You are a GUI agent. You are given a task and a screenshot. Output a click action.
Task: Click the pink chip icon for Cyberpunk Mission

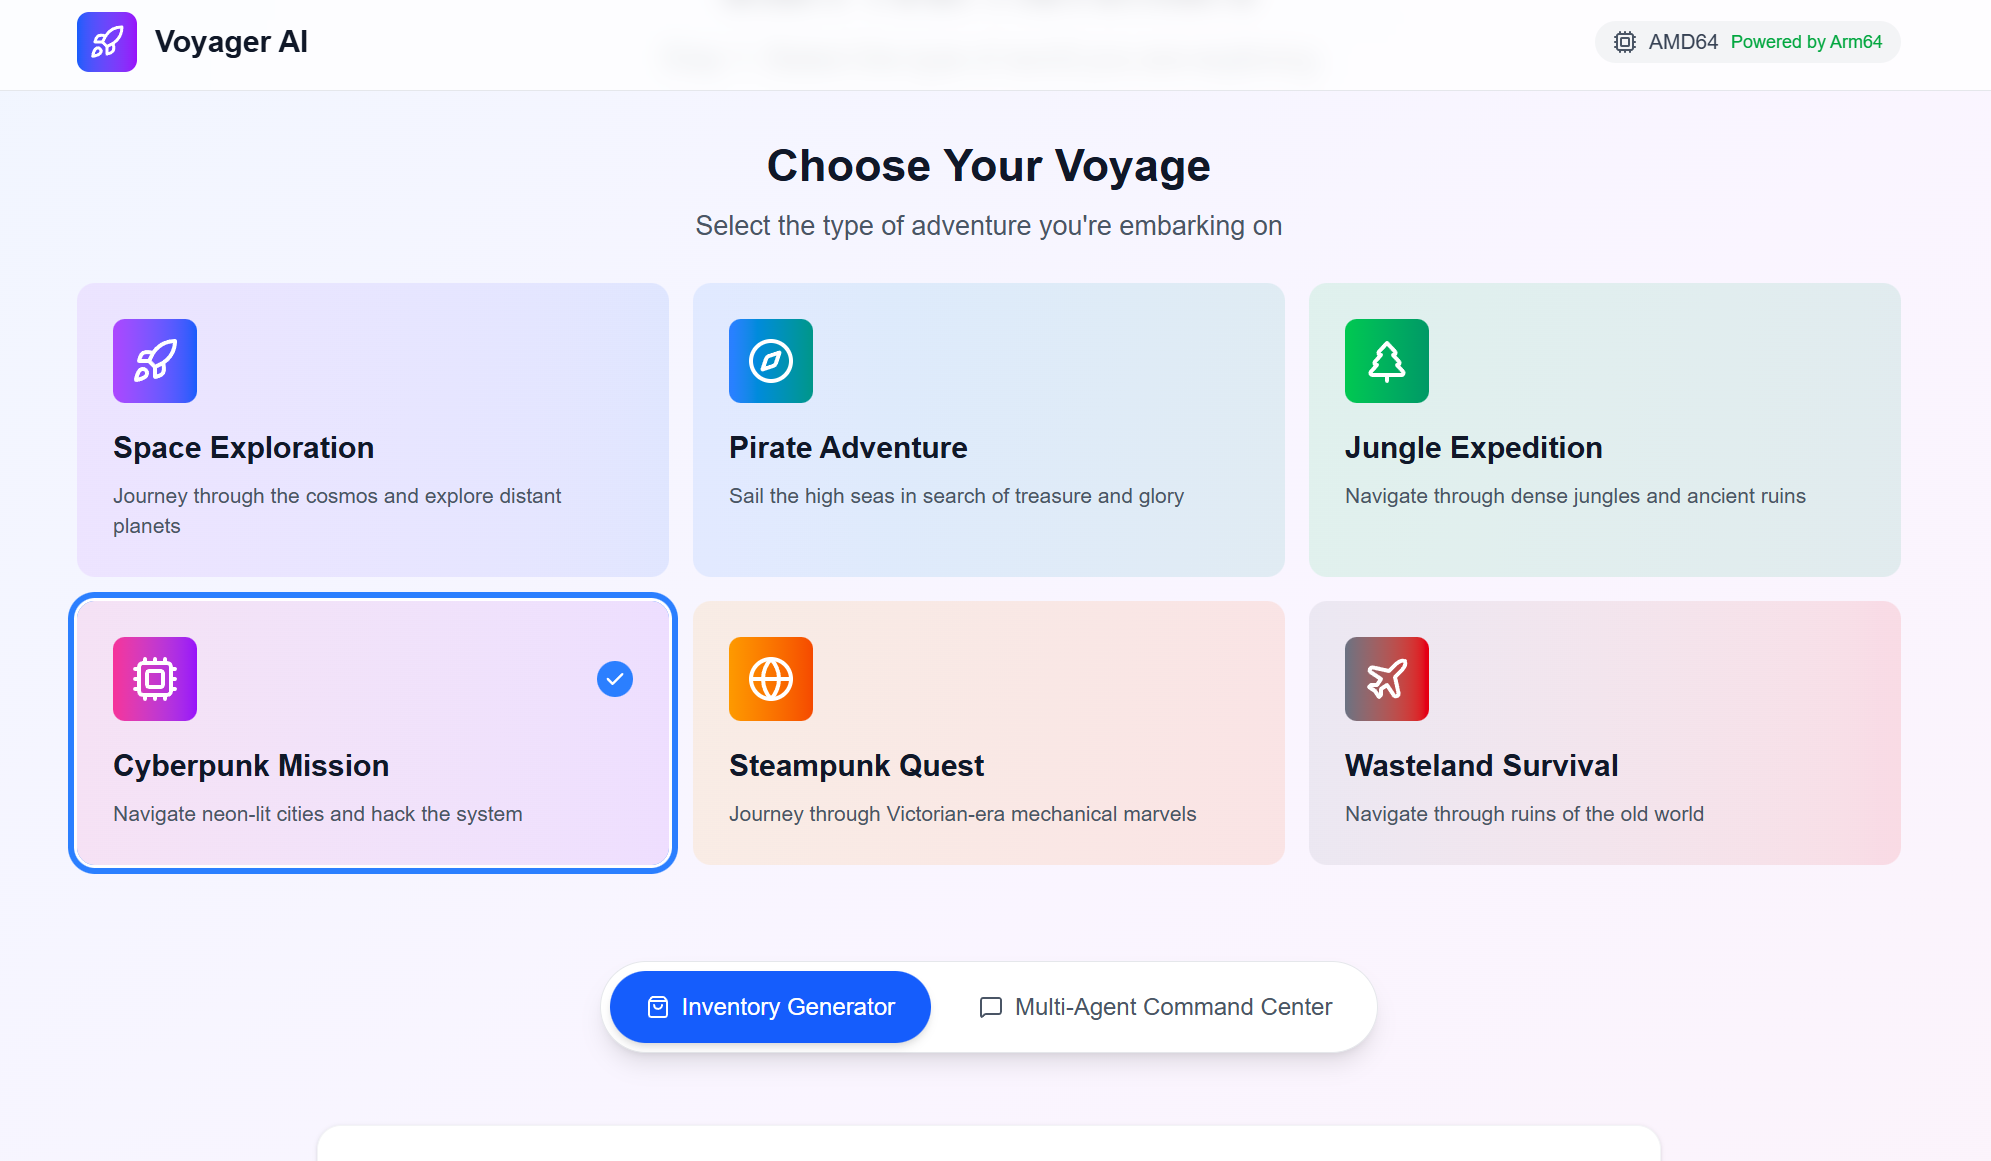tap(155, 679)
